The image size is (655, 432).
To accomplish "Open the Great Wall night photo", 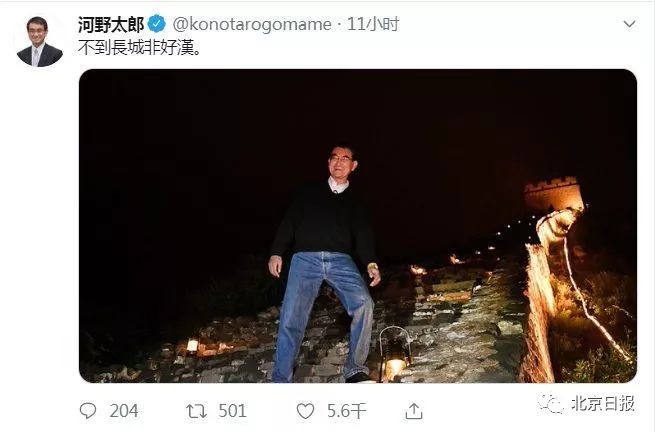I will point(358,226).
